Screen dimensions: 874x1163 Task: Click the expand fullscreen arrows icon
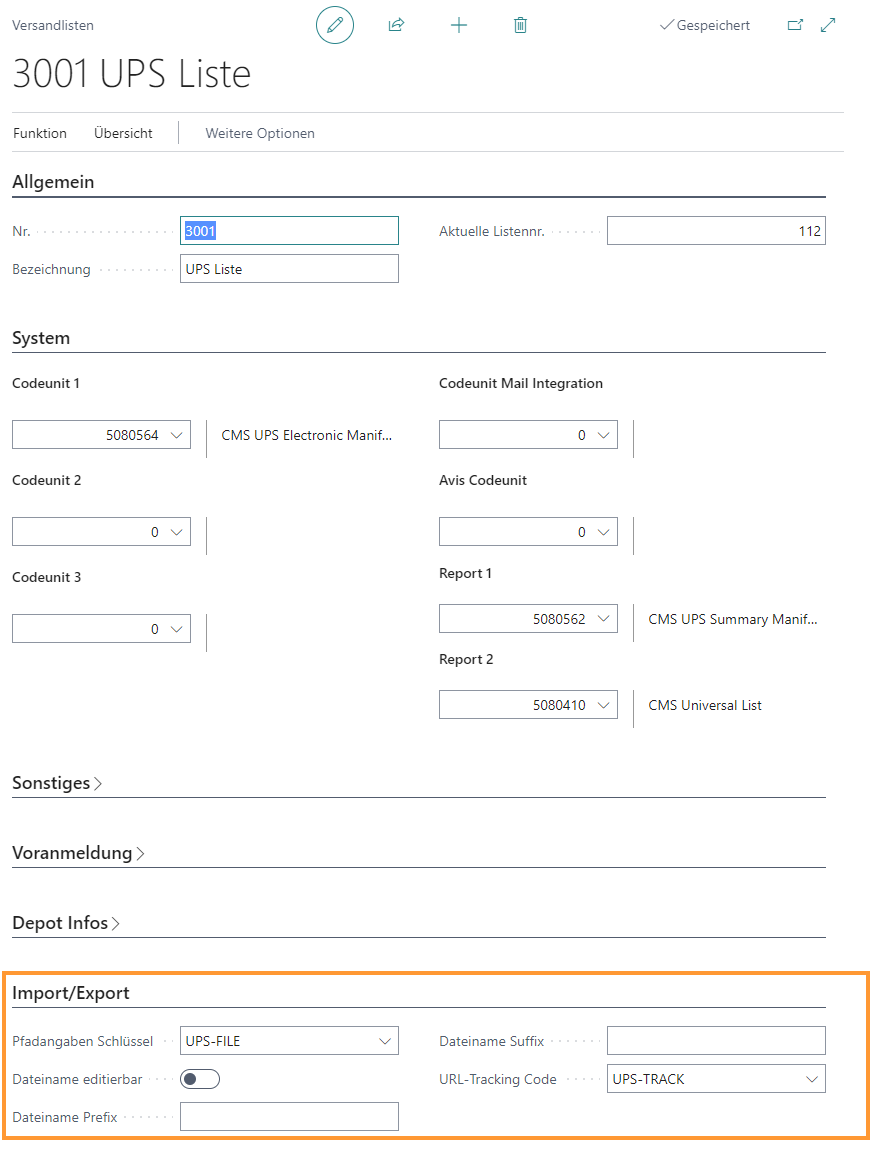pyautogui.click(x=828, y=25)
